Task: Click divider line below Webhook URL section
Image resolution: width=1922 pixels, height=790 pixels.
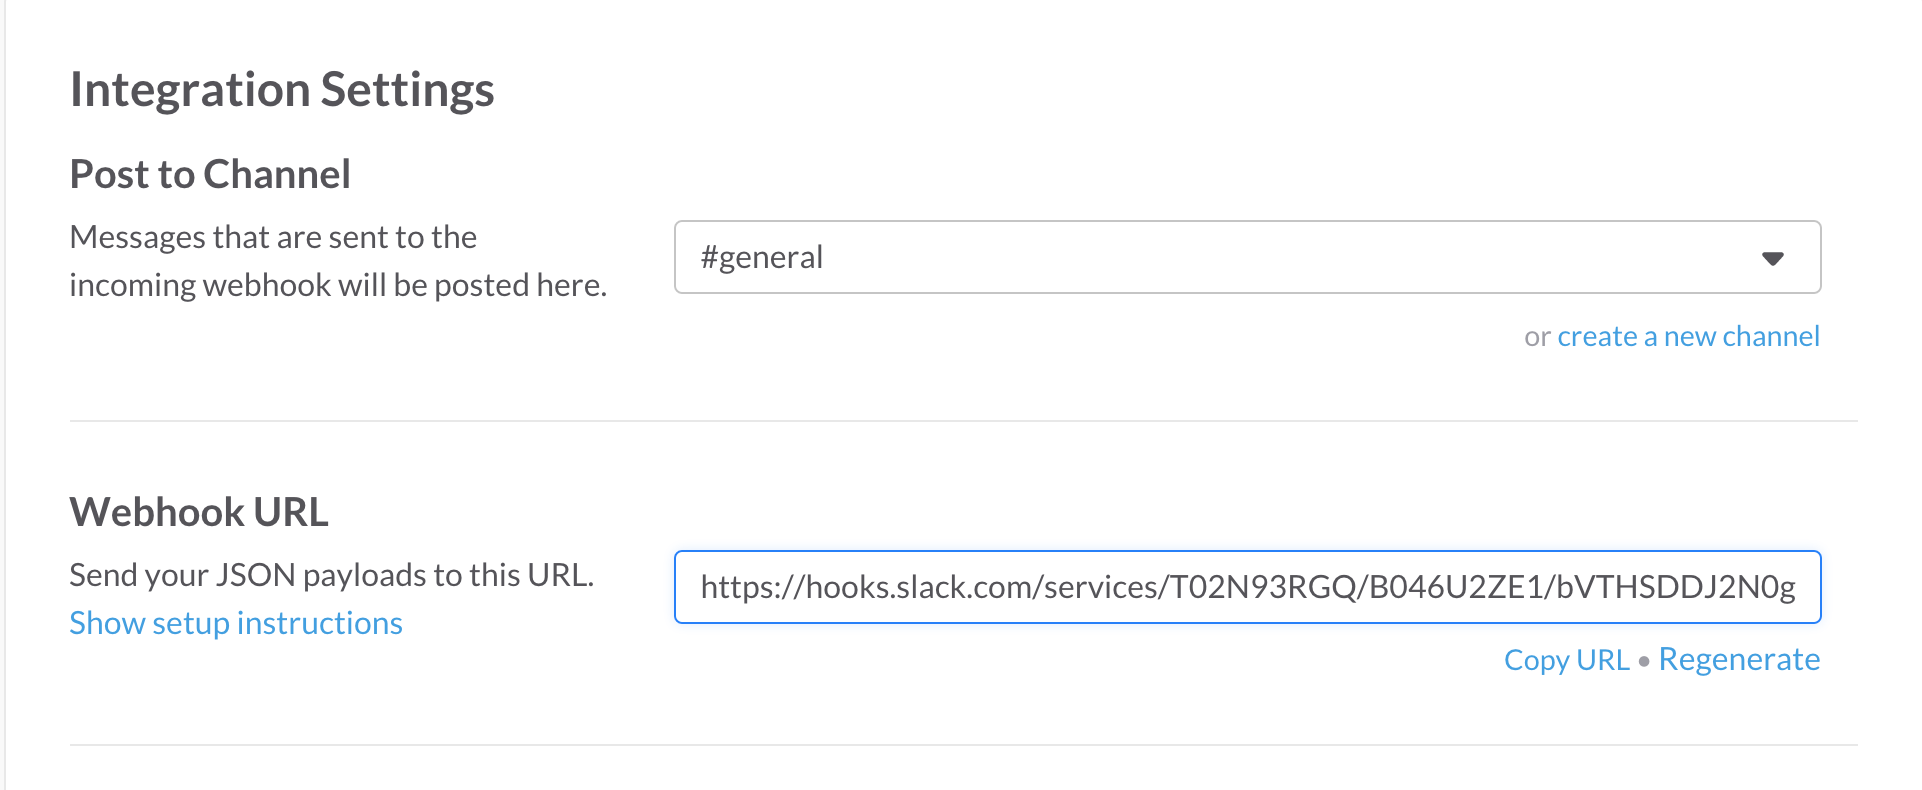Action: click(x=962, y=745)
